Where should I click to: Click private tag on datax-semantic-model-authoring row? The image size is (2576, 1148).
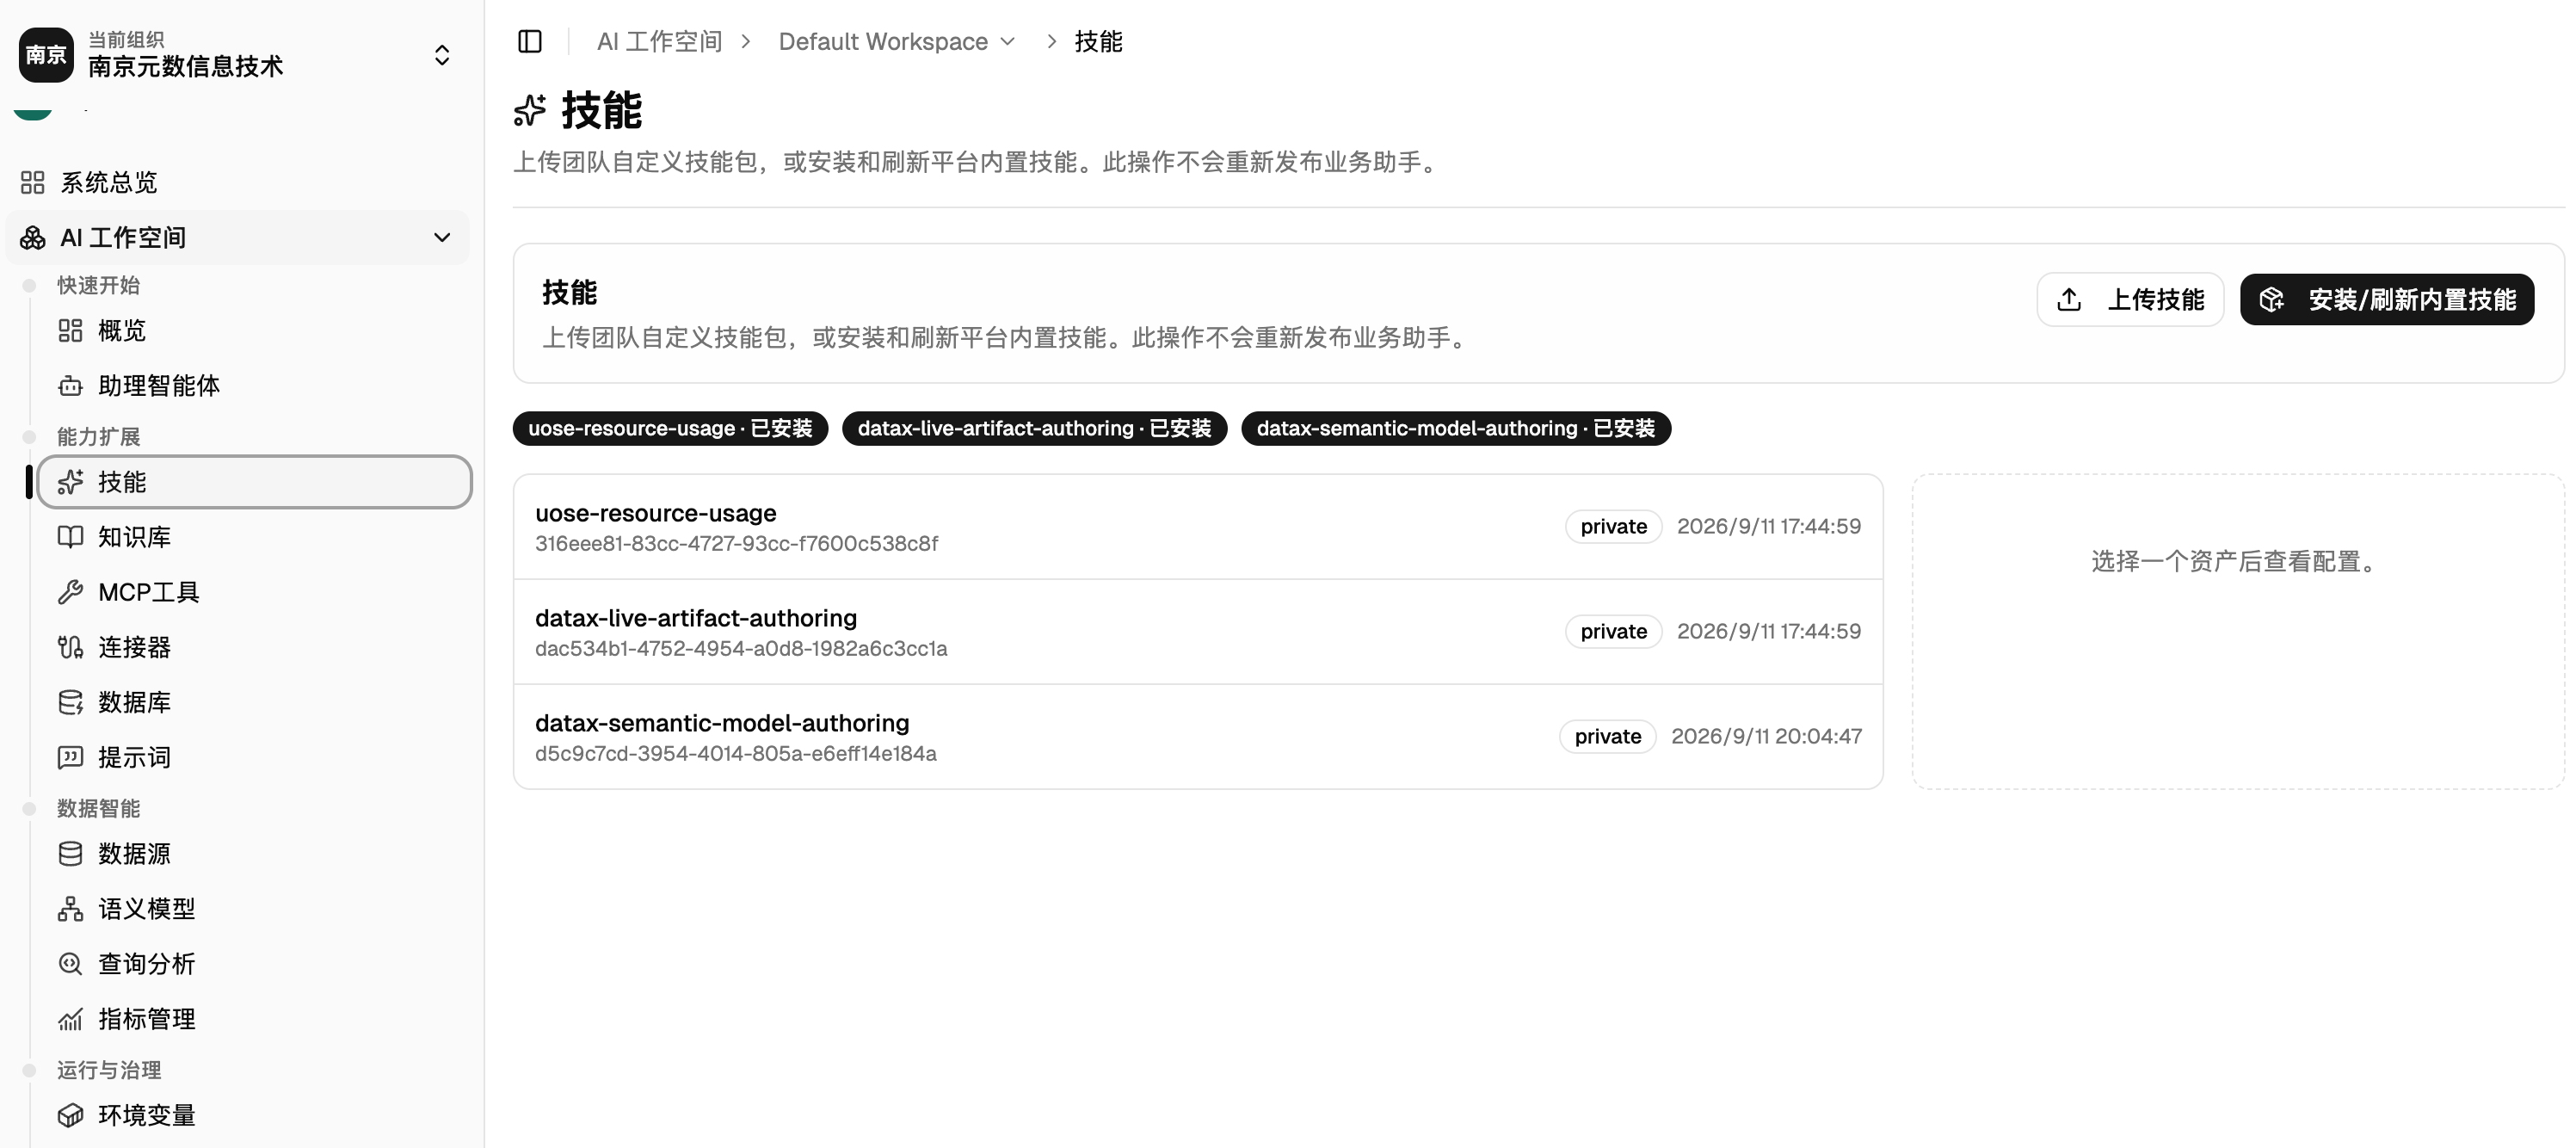pos(1607,736)
